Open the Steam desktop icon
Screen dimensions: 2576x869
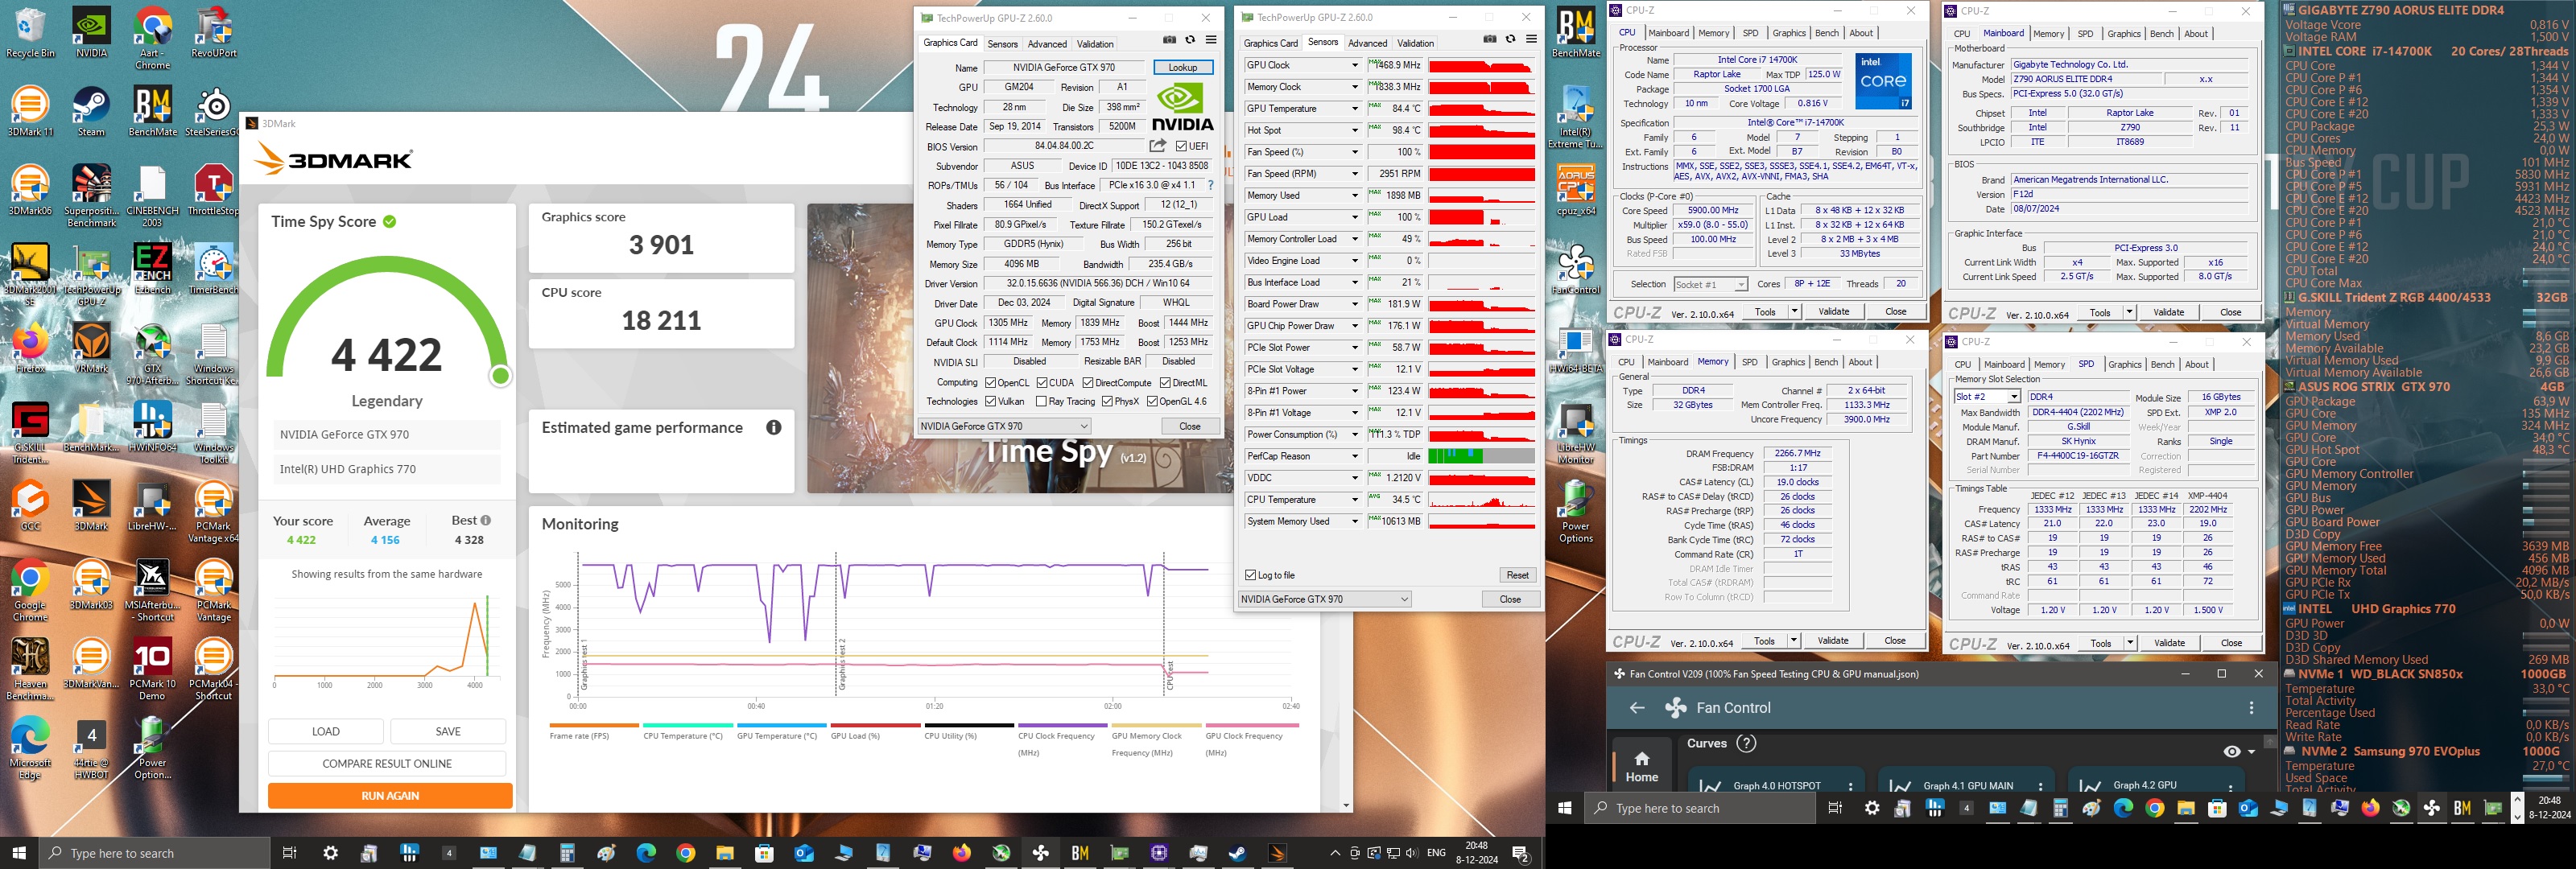(x=91, y=112)
